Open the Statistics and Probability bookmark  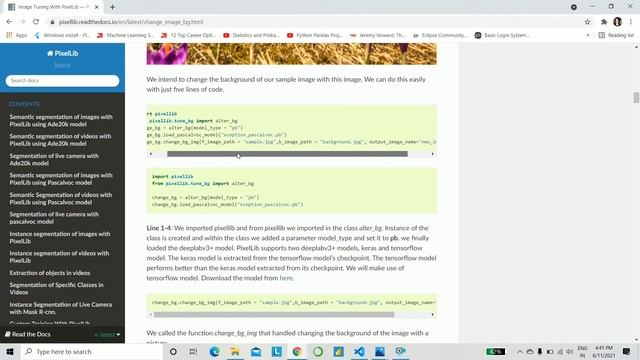click(x=251, y=36)
